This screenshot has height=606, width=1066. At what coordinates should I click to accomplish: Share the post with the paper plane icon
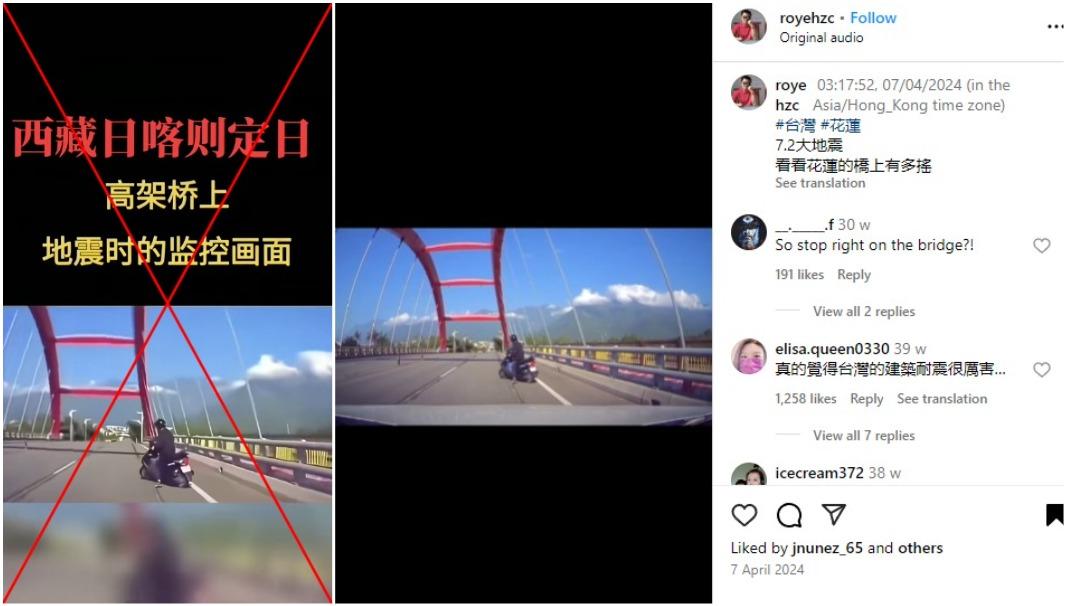point(833,515)
